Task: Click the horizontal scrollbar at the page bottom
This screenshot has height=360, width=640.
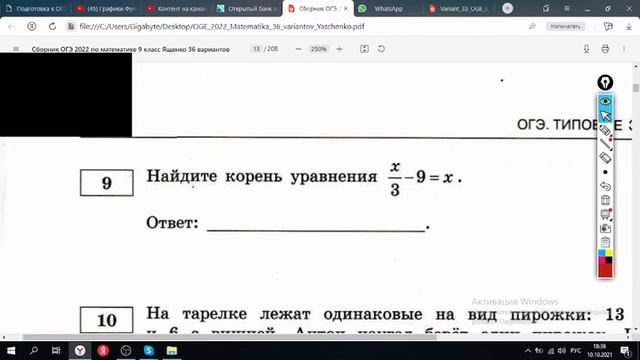Action: point(229,337)
